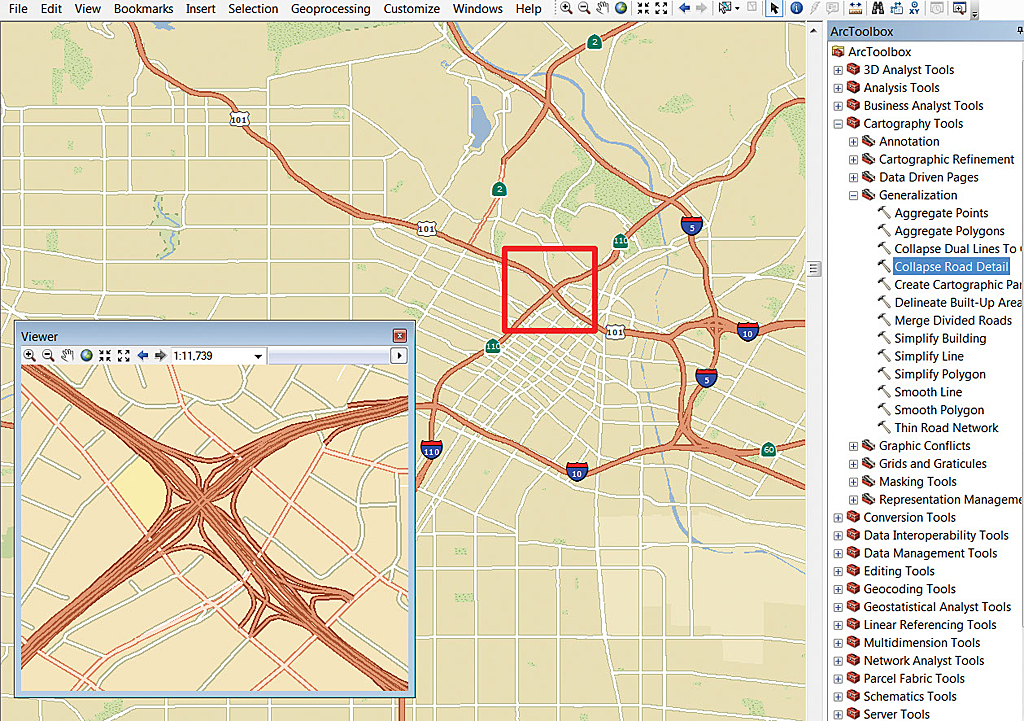The width and height of the screenshot is (1024, 721).
Task: Activate the Pan hand tool in main toolbar
Action: 602,8
